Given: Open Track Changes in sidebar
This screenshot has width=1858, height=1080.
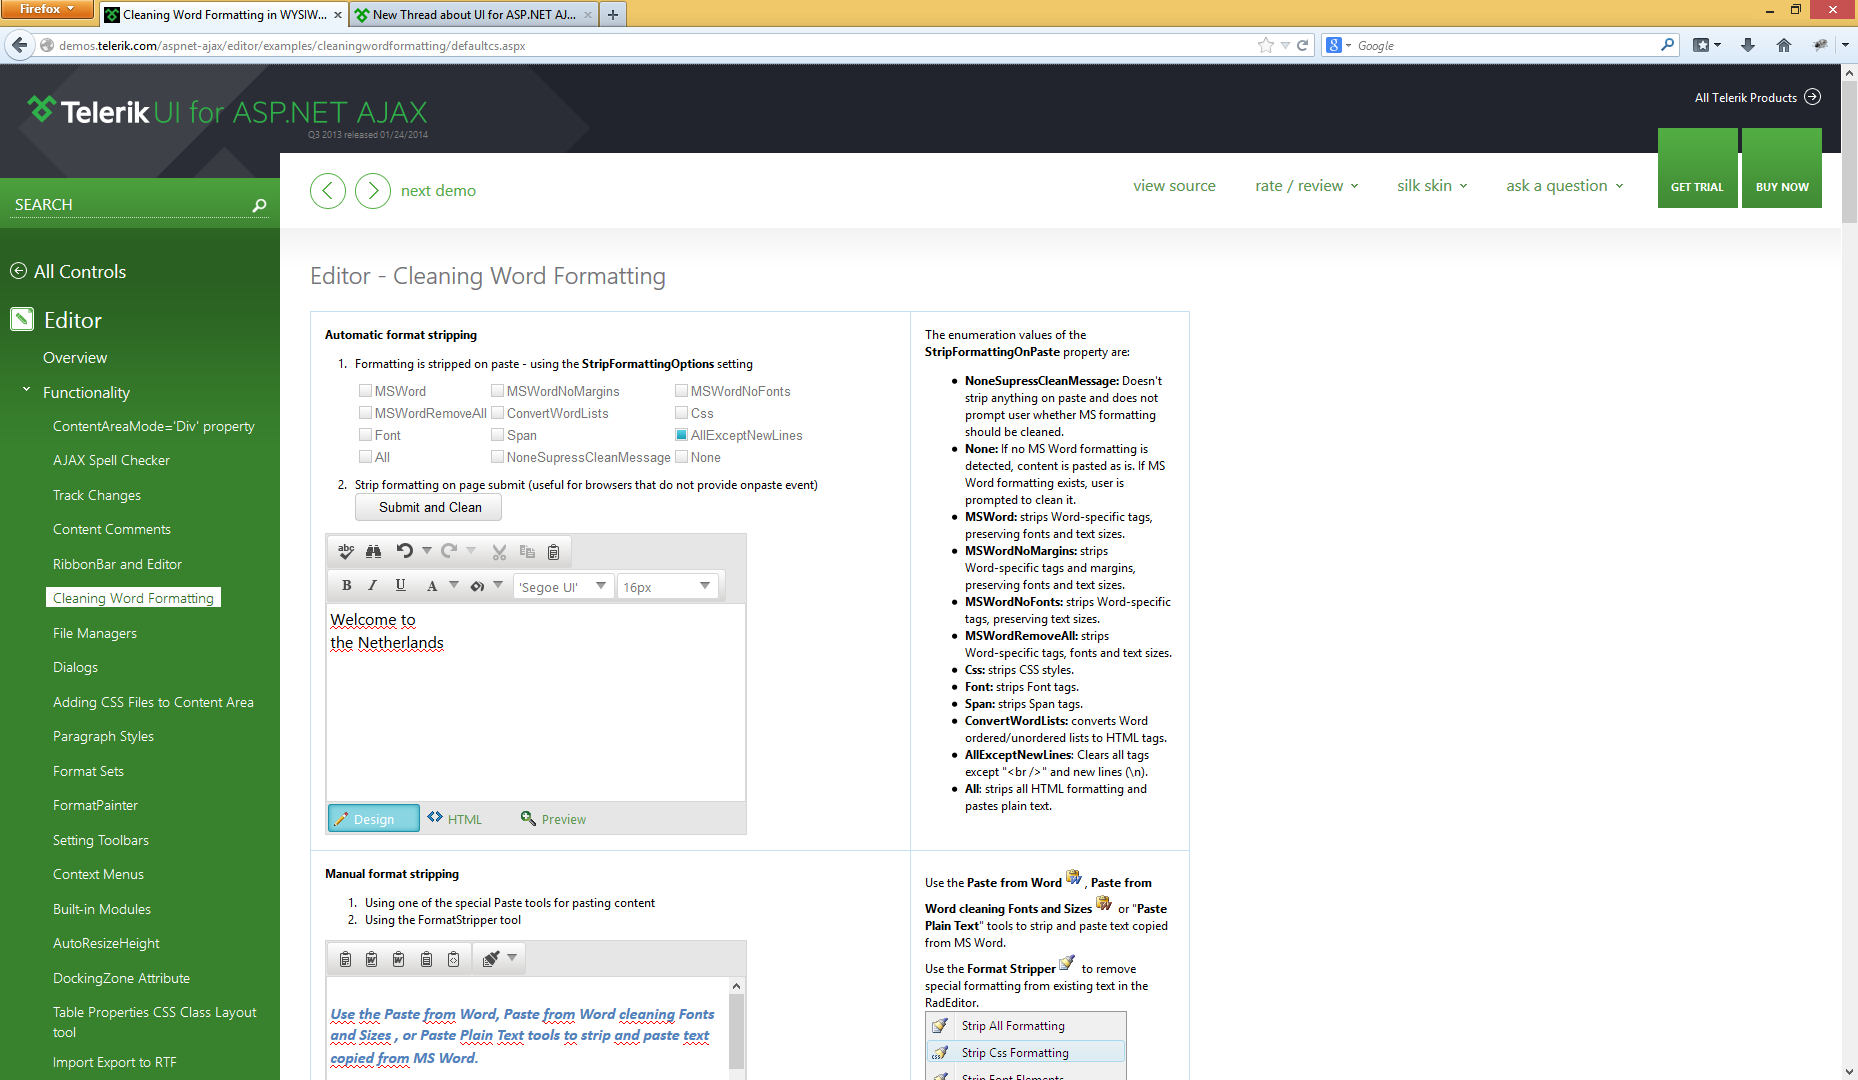Looking at the screenshot, I should (x=97, y=495).
